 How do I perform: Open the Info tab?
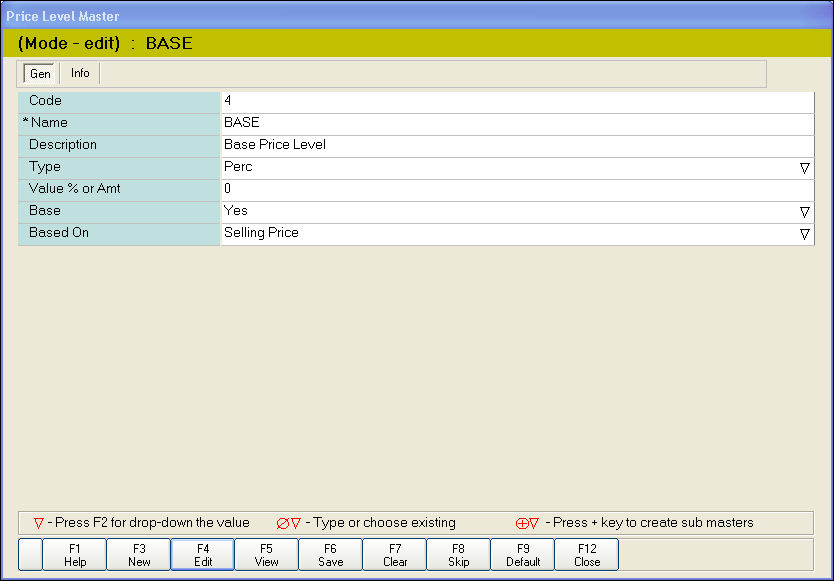[80, 73]
